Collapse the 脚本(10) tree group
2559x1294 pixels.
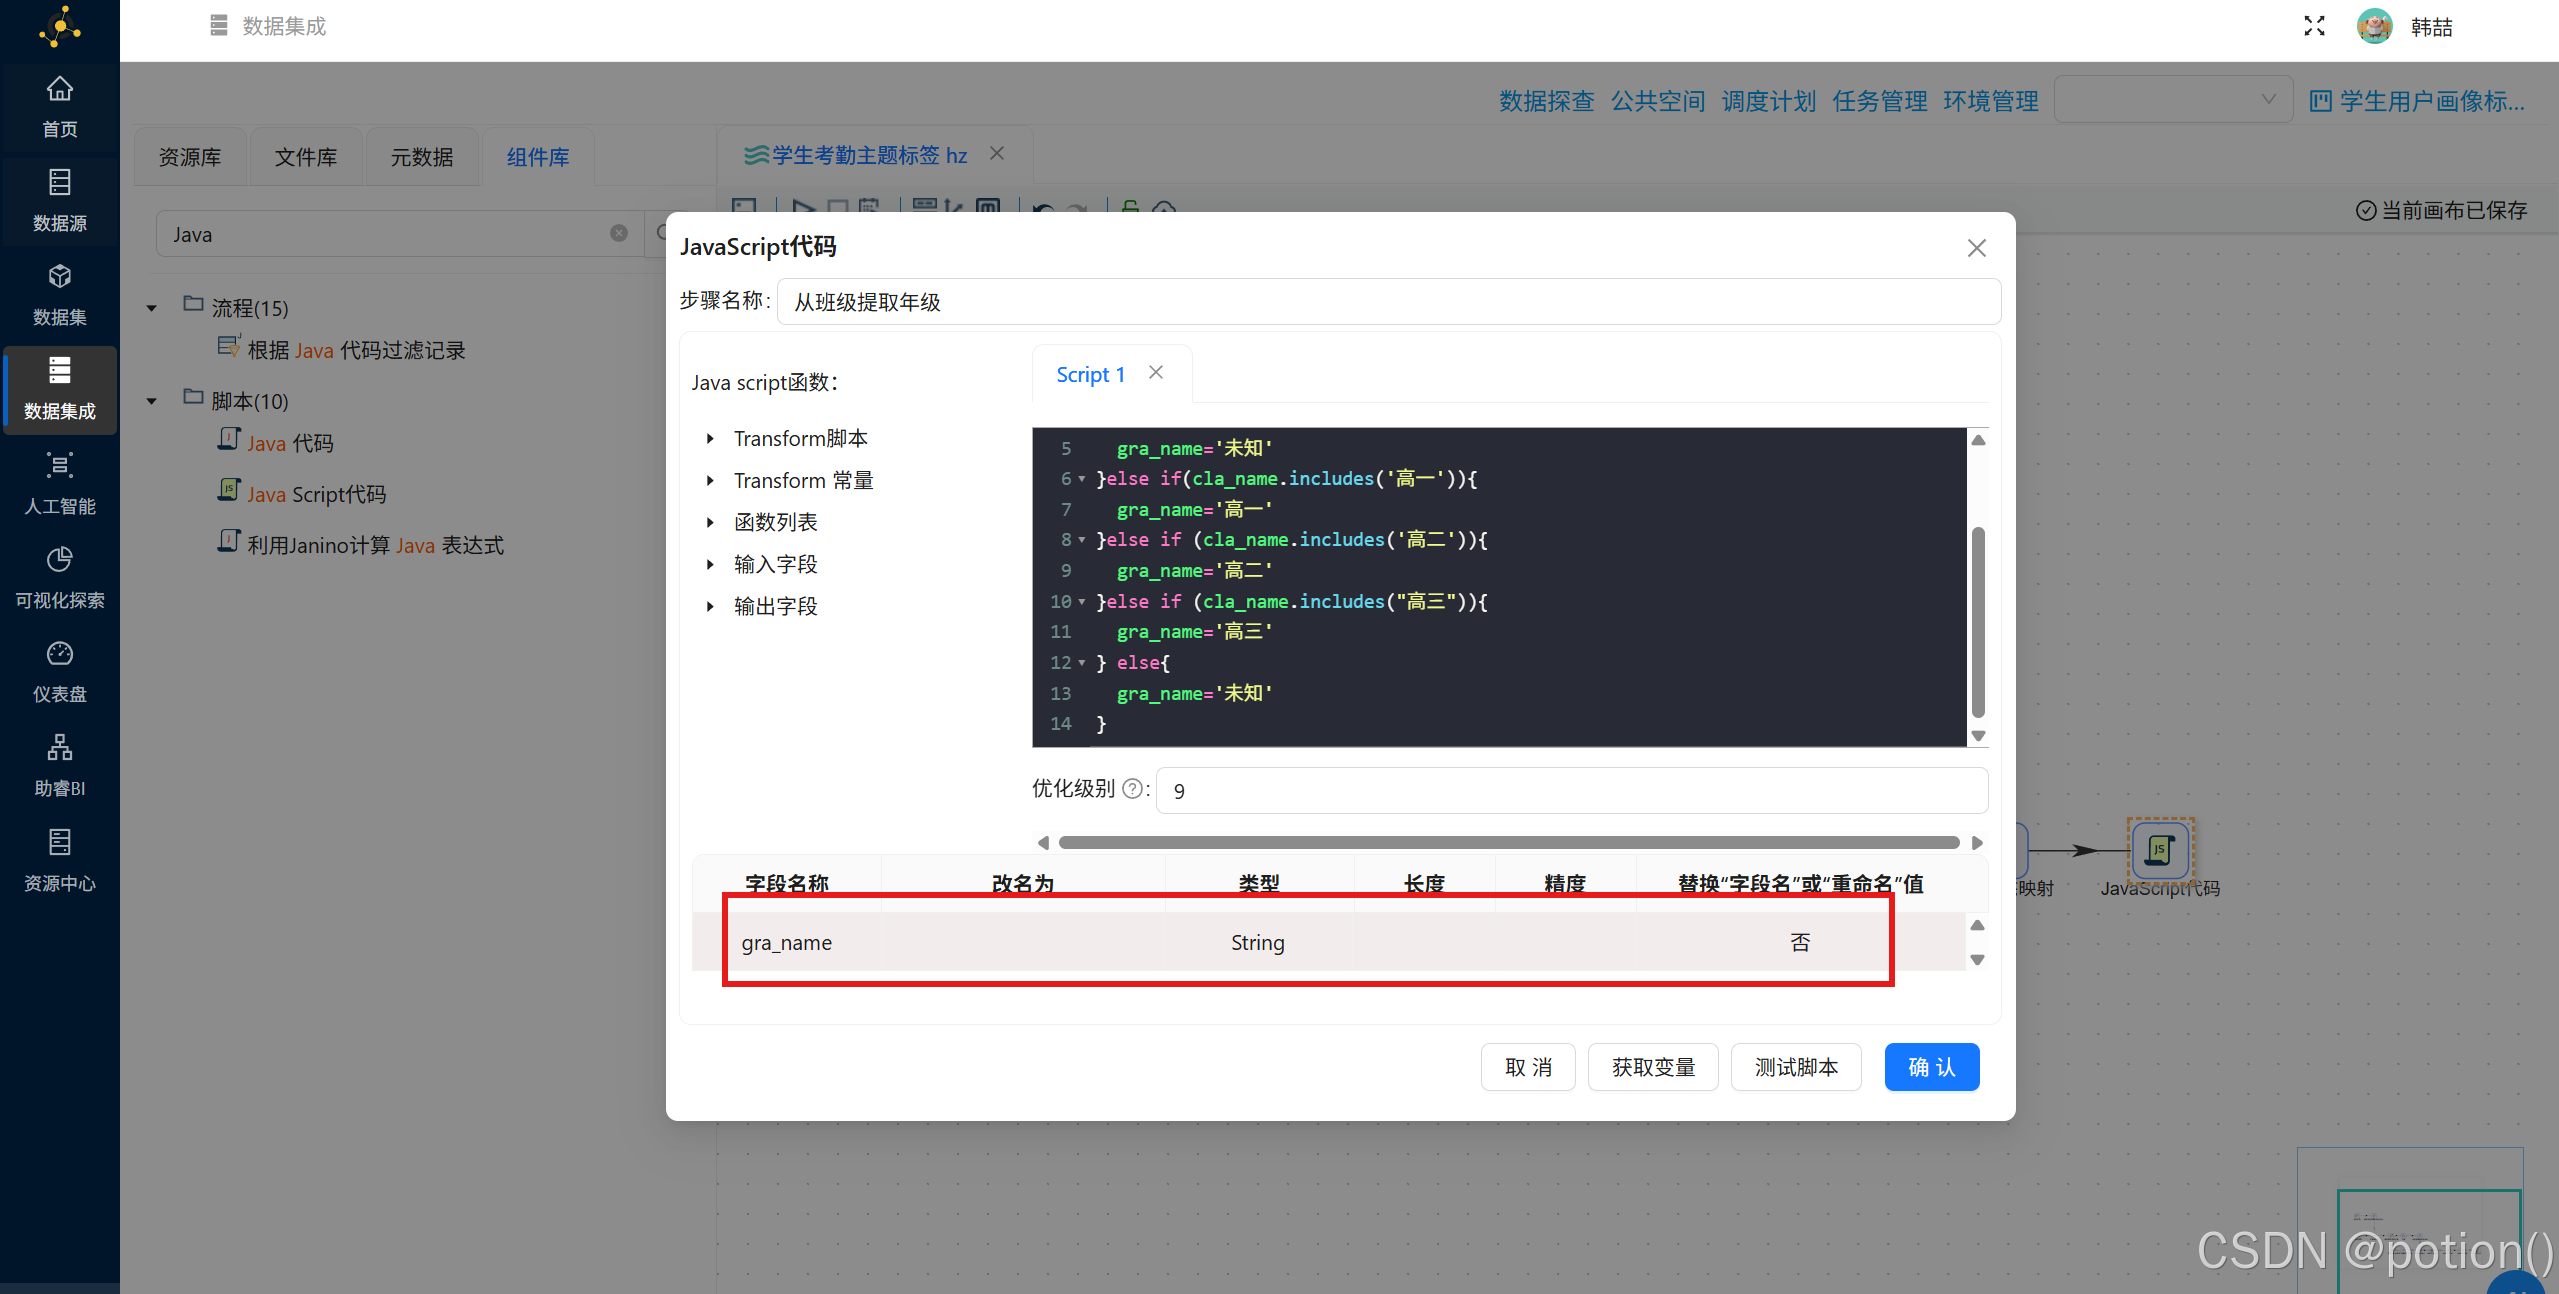point(151,401)
